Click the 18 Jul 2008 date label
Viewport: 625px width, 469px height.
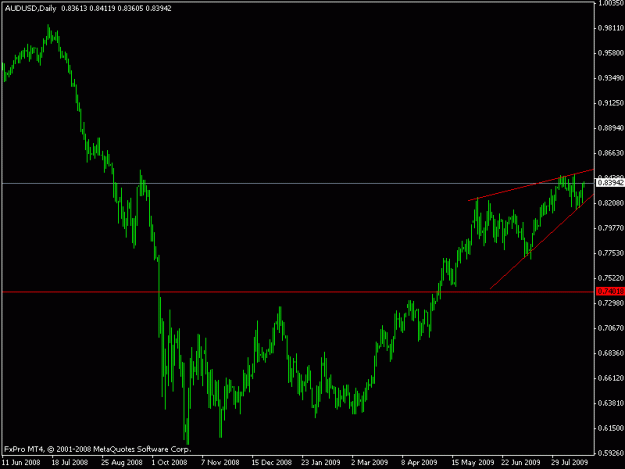[70, 462]
